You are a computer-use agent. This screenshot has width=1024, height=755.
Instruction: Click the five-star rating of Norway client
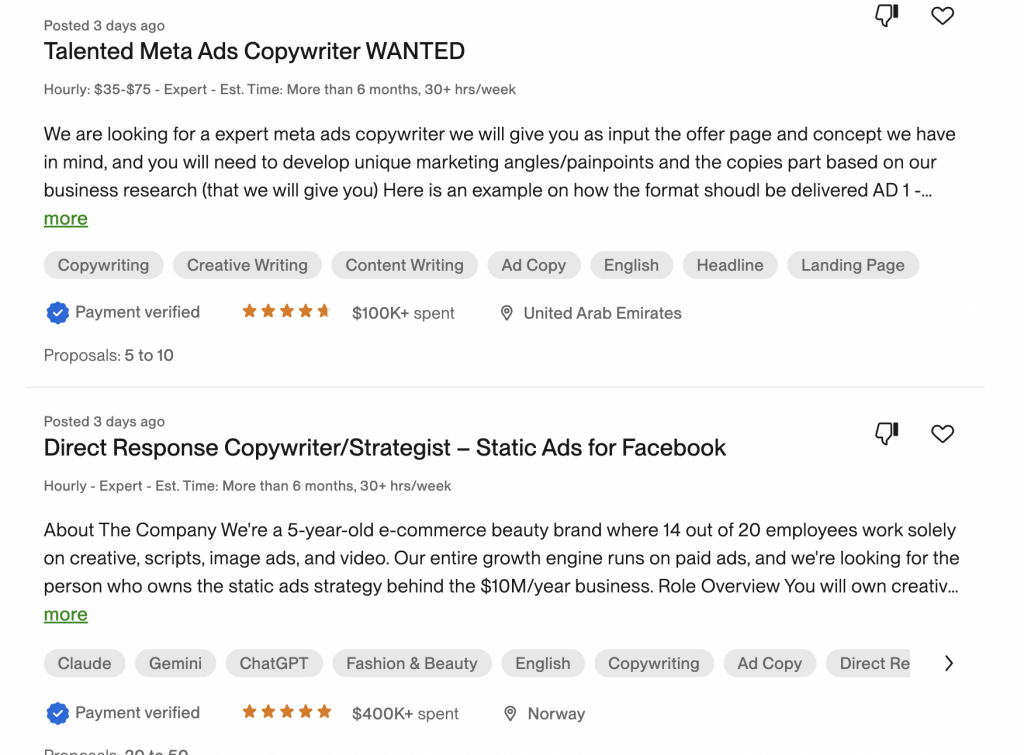[x=287, y=712]
